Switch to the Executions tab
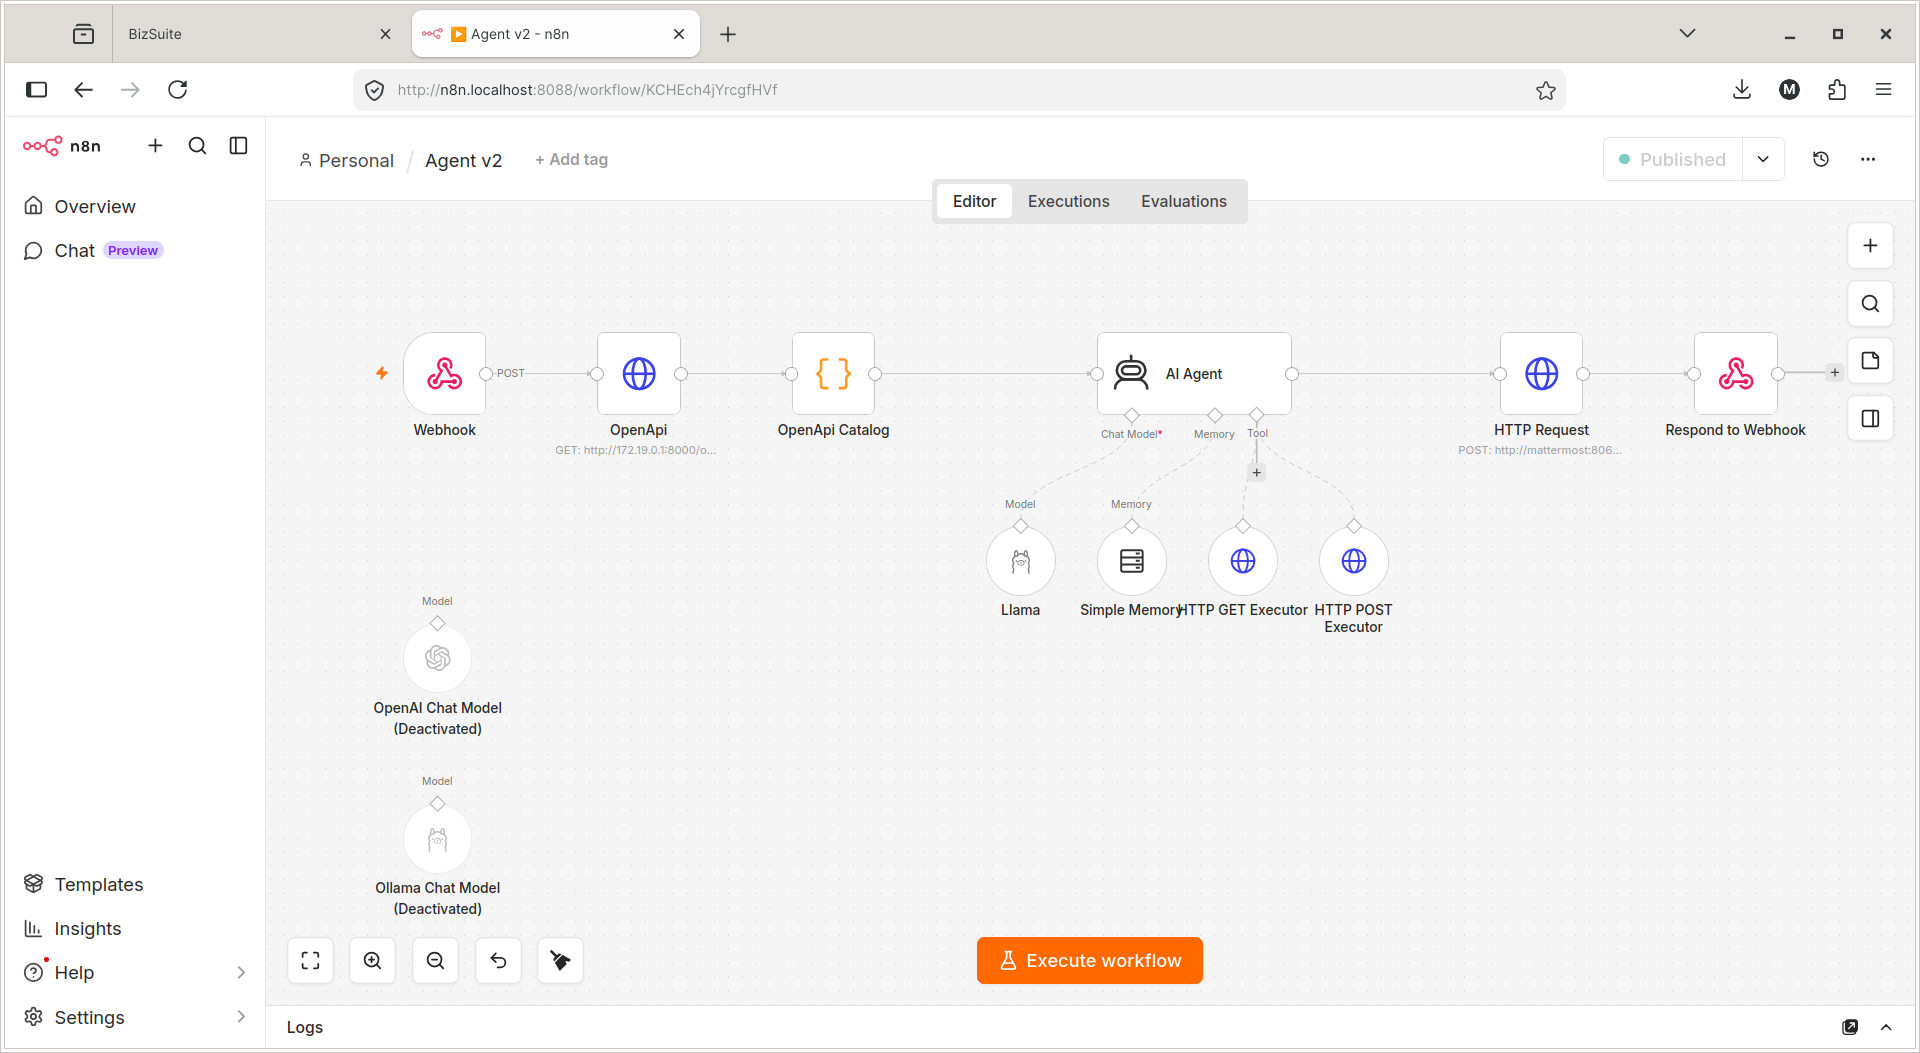Viewport: 1920px width, 1053px height. tap(1068, 201)
